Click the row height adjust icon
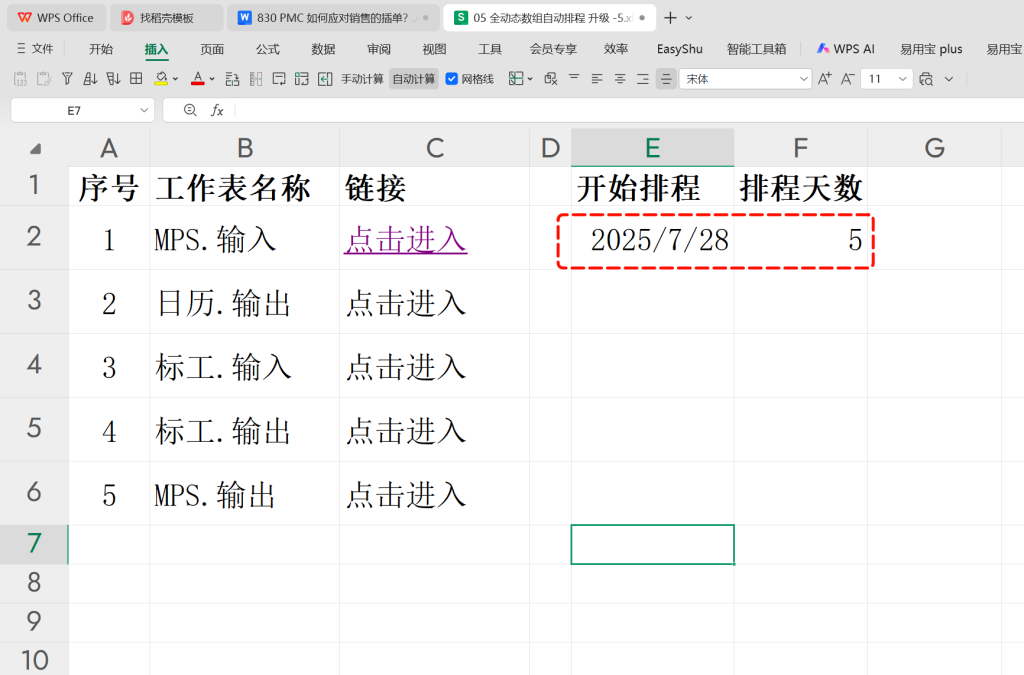 click(232, 79)
